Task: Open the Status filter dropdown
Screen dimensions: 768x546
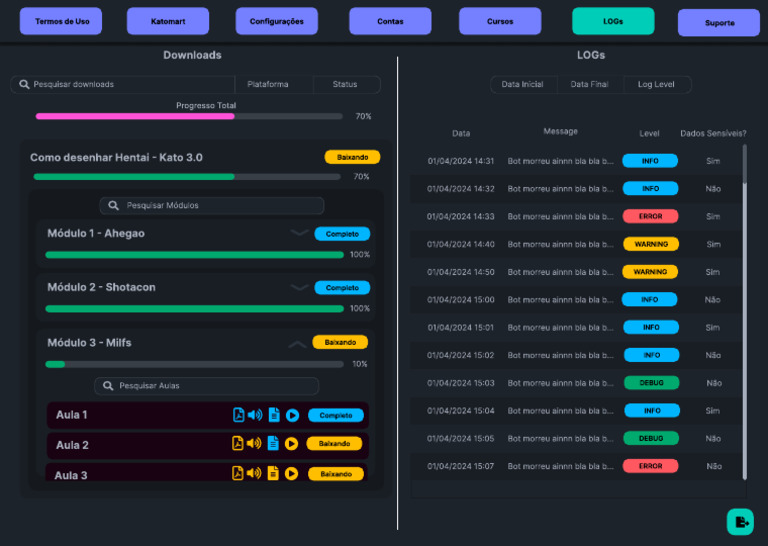Action: 345,85
